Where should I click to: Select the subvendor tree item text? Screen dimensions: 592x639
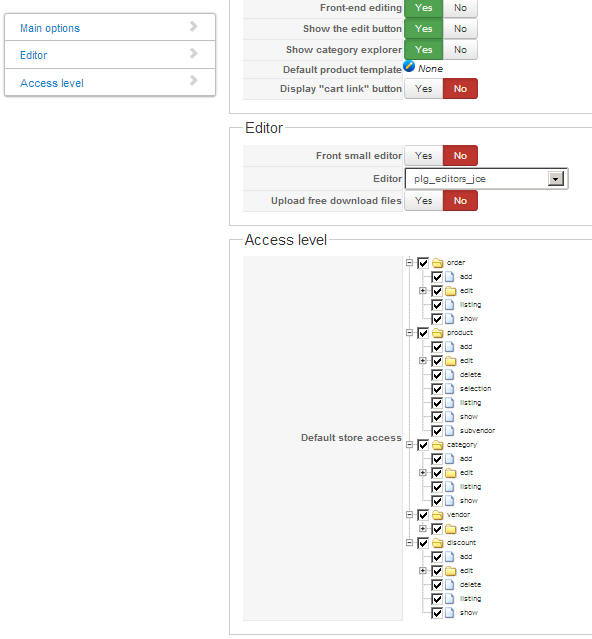point(478,431)
